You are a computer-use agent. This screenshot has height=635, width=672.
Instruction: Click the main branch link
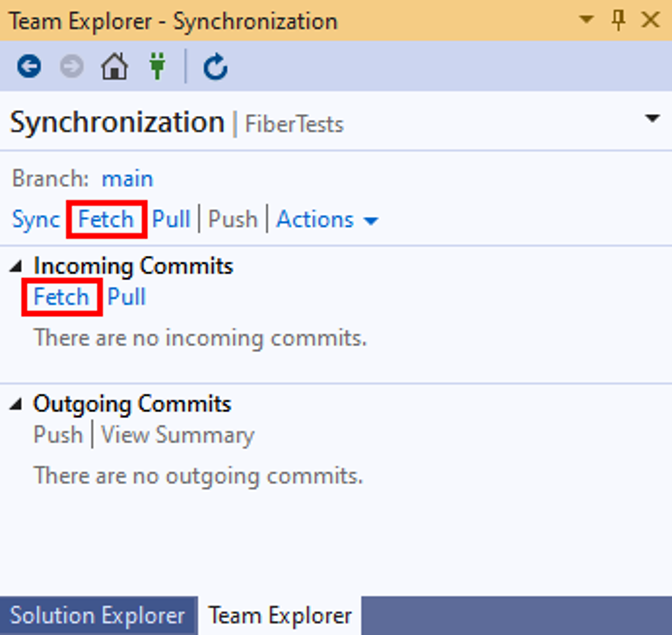click(127, 179)
